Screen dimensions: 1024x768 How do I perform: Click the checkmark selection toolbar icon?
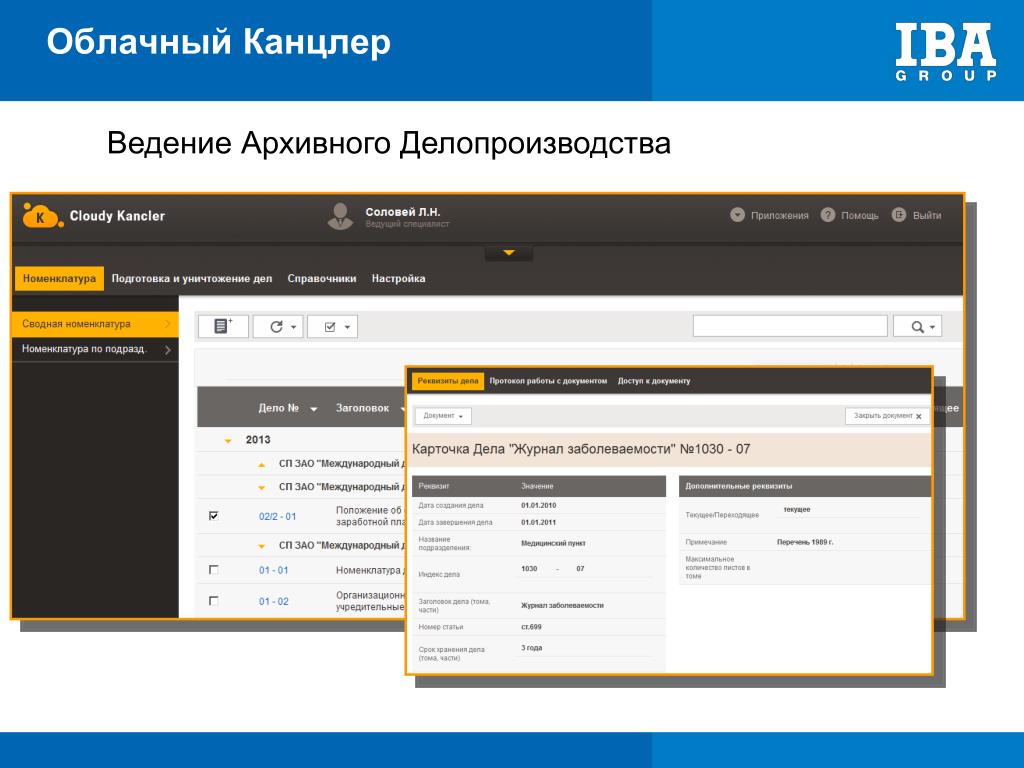pos(330,327)
